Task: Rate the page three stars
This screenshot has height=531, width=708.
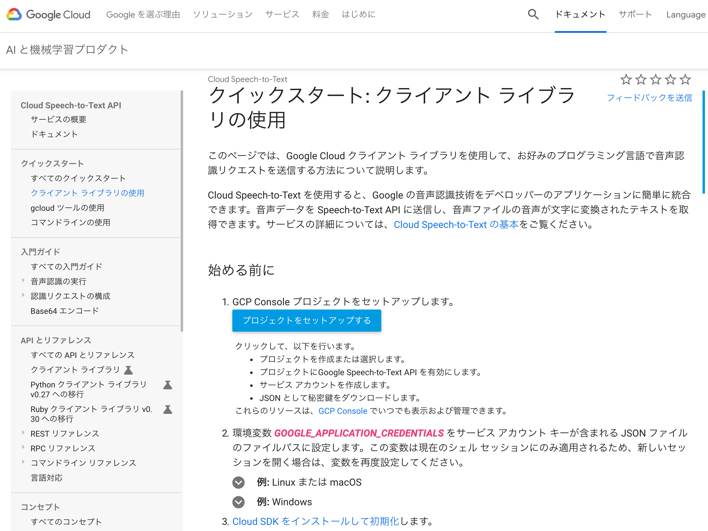Action: [x=656, y=80]
